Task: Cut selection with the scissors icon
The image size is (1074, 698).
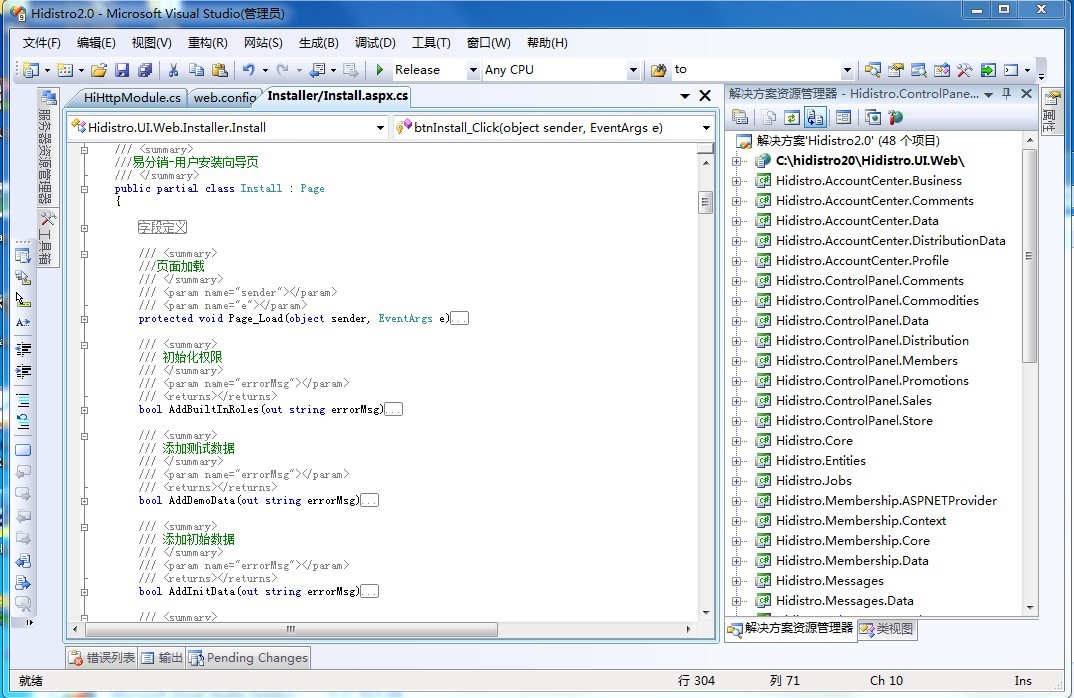Action: point(173,70)
